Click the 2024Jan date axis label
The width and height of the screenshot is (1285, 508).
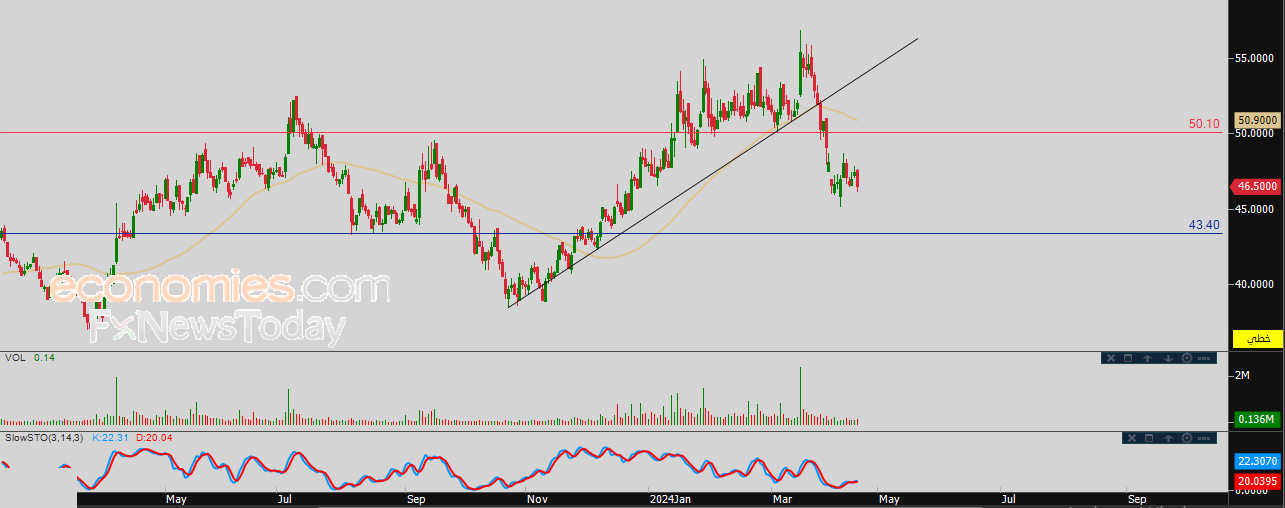pos(670,498)
